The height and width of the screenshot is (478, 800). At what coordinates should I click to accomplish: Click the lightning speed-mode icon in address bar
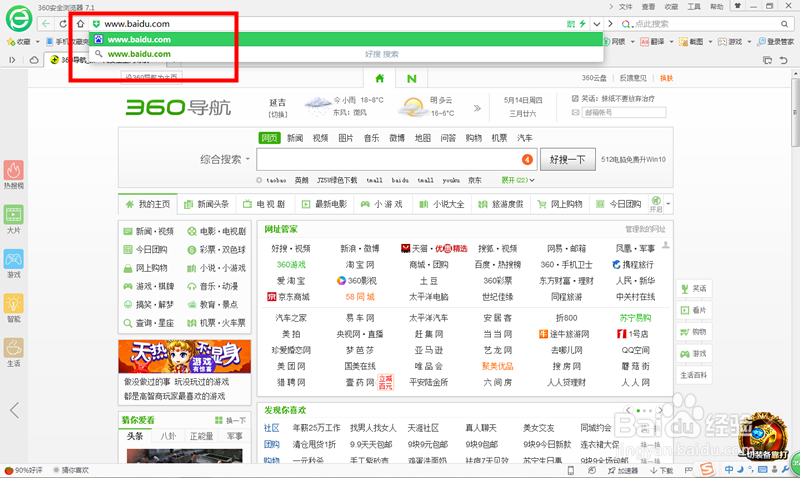pyautogui.click(x=582, y=23)
